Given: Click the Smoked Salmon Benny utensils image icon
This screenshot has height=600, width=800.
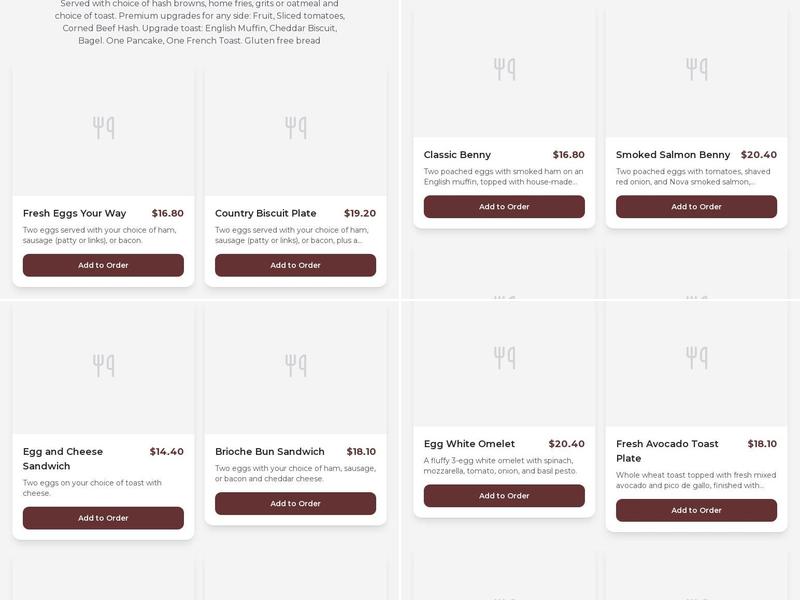Looking at the screenshot, I should tap(697, 69).
